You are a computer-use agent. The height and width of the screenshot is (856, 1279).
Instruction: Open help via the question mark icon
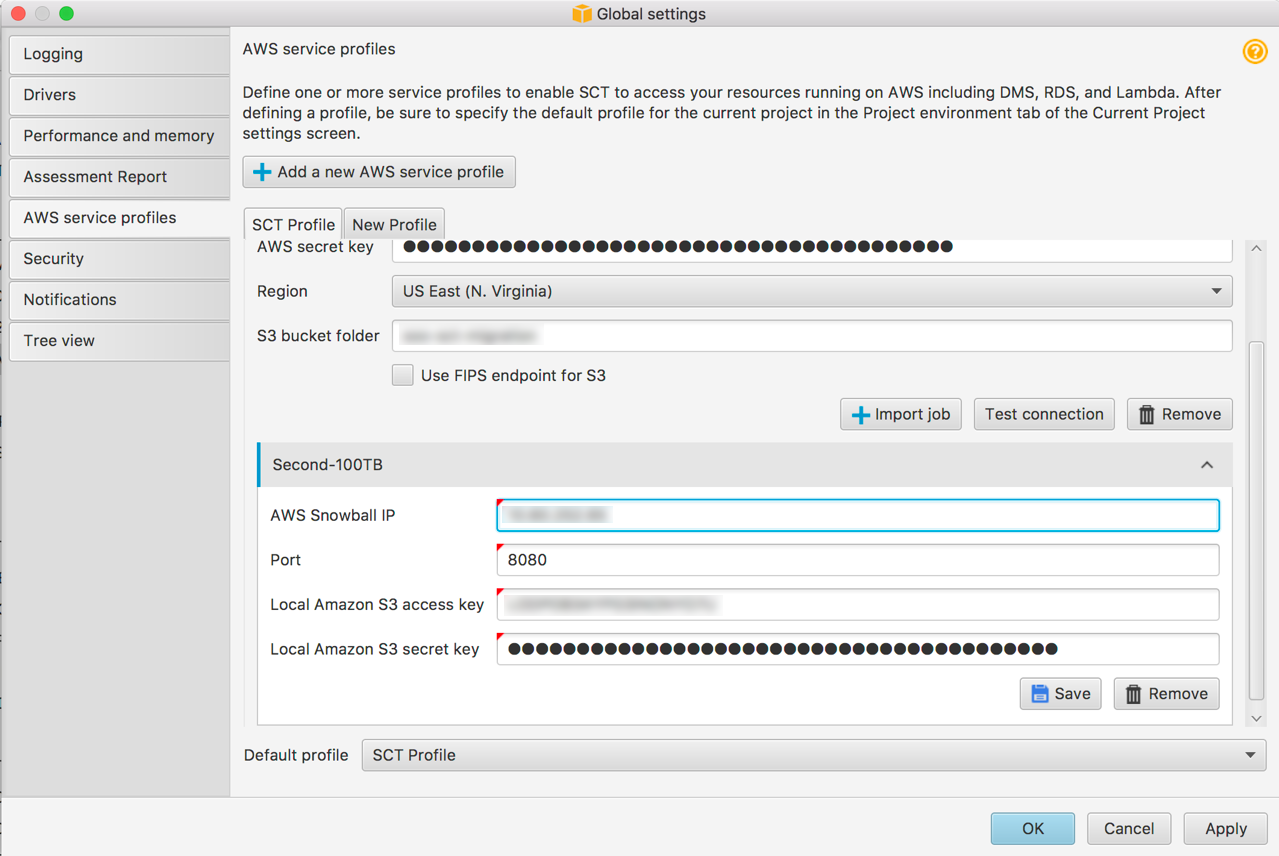[1255, 51]
